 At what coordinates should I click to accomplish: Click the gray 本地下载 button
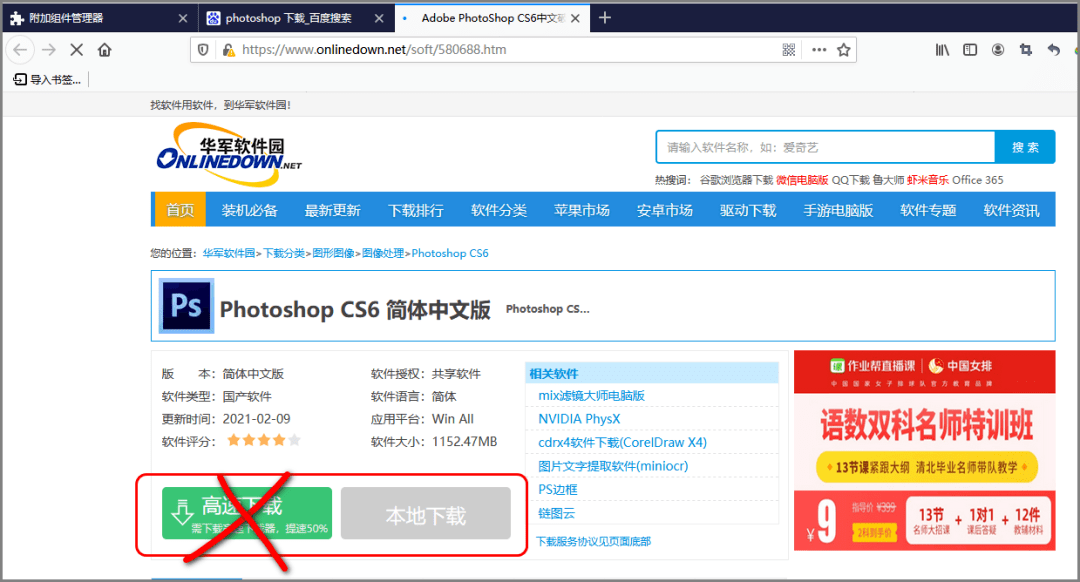(x=426, y=513)
